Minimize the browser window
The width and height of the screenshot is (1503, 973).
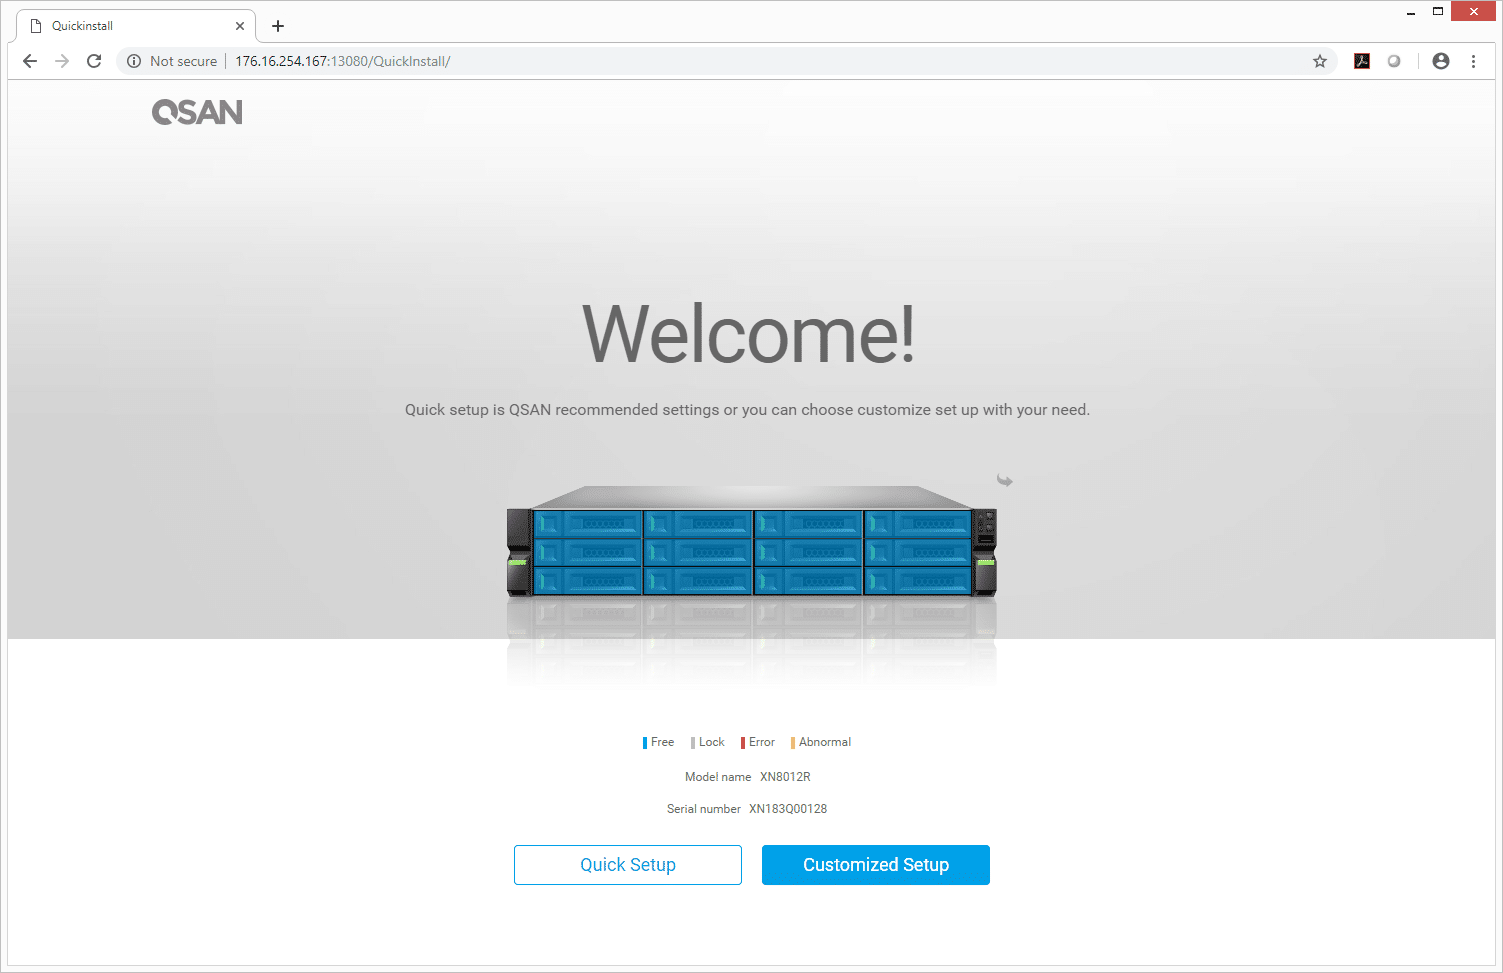point(1411,12)
